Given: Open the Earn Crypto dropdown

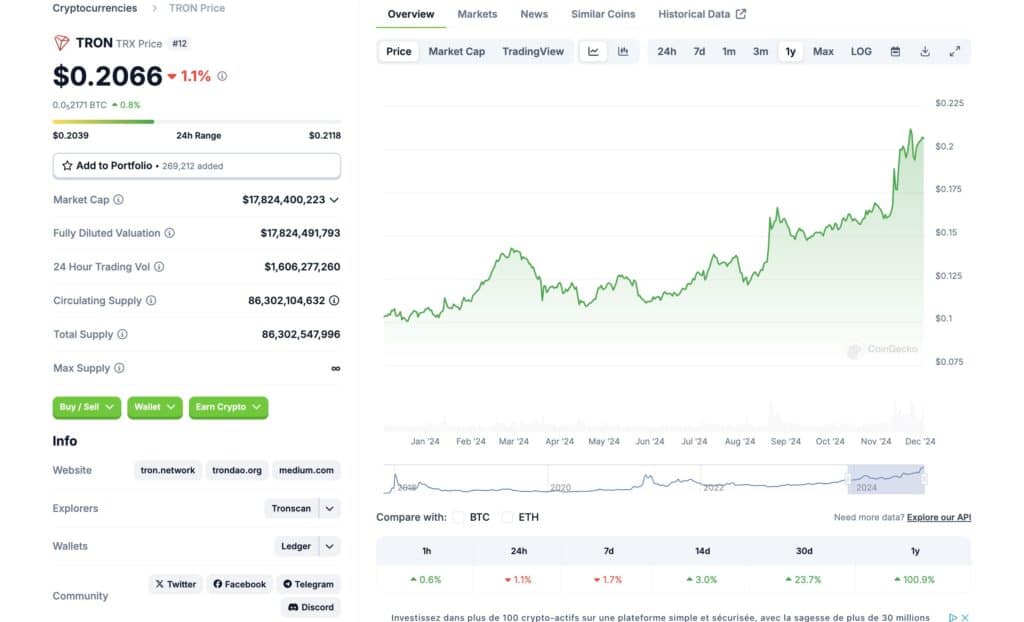Looking at the screenshot, I should (x=228, y=407).
